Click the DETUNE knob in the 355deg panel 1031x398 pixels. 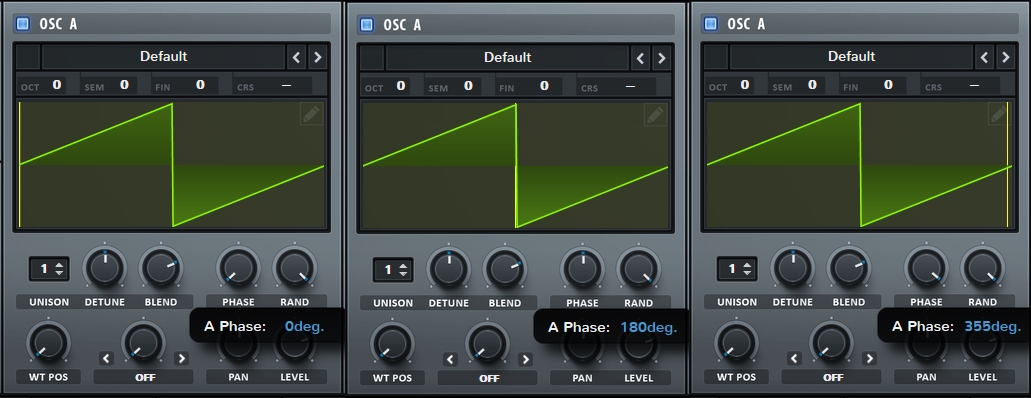coord(793,268)
